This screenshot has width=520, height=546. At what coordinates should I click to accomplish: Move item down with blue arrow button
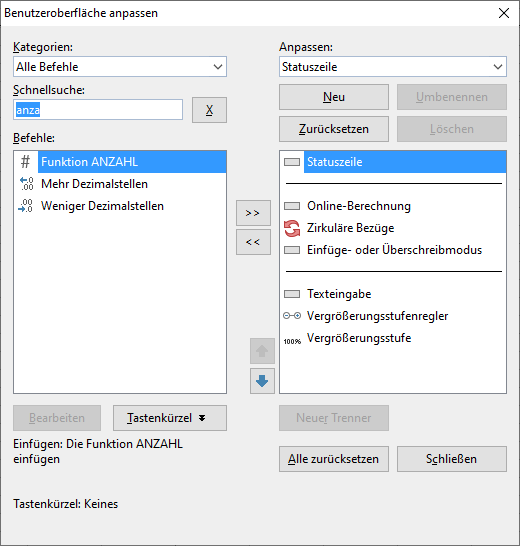[262, 381]
